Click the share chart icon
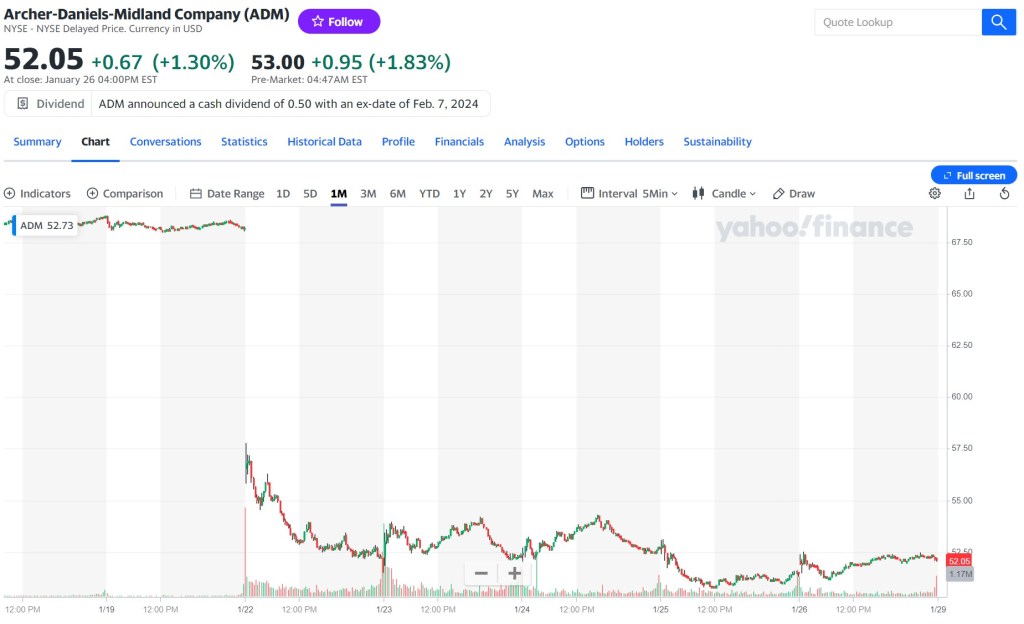 969,194
